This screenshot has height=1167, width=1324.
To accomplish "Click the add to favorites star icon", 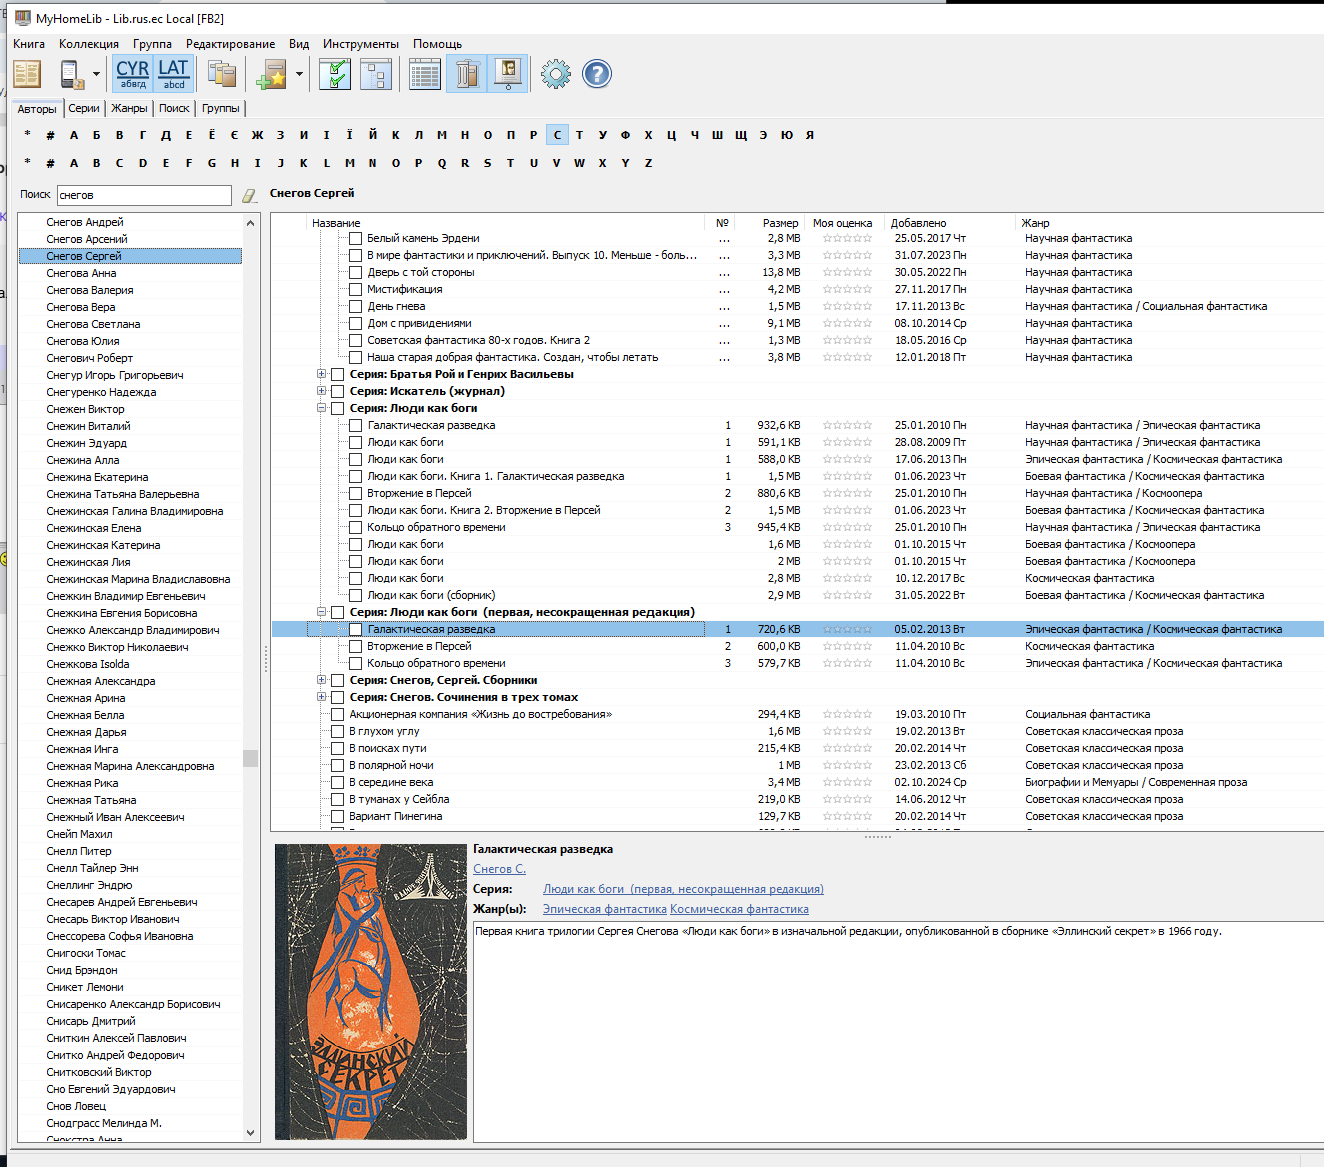I will coord(271,74).
